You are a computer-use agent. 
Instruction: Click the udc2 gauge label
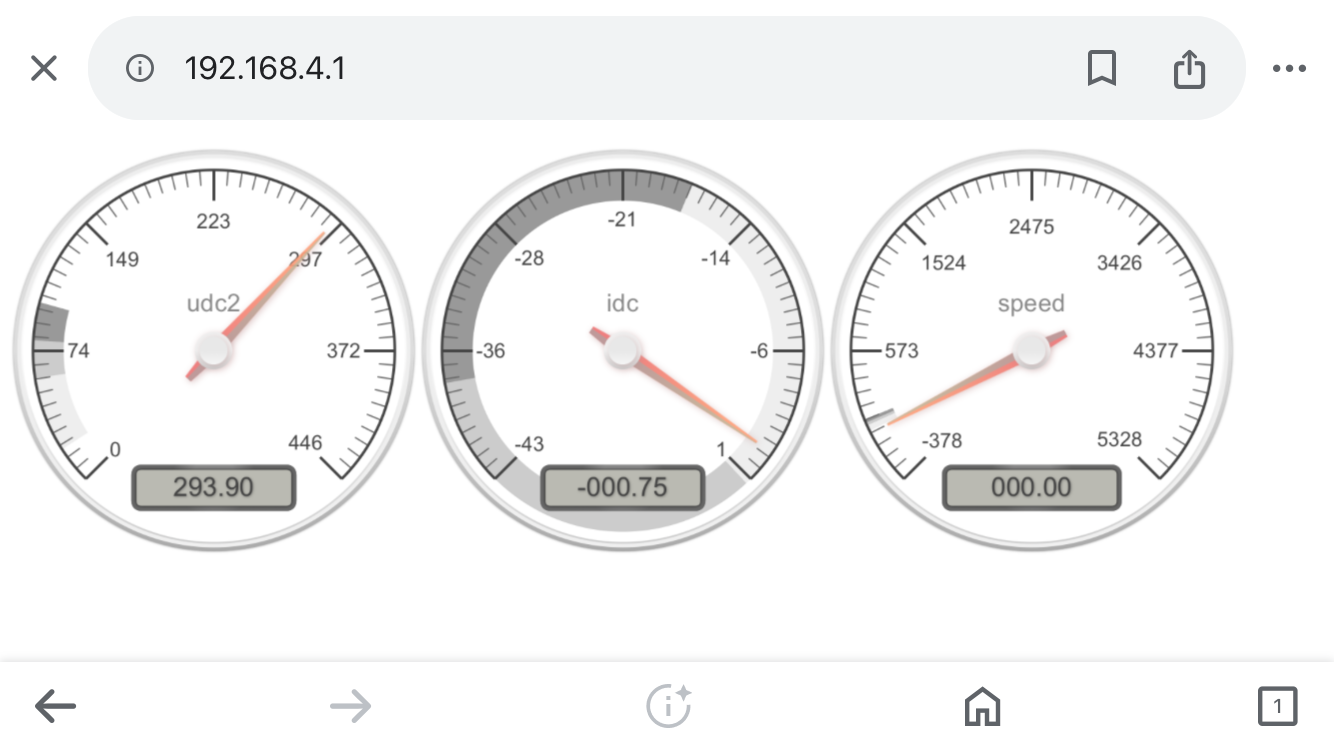[214, 303]
